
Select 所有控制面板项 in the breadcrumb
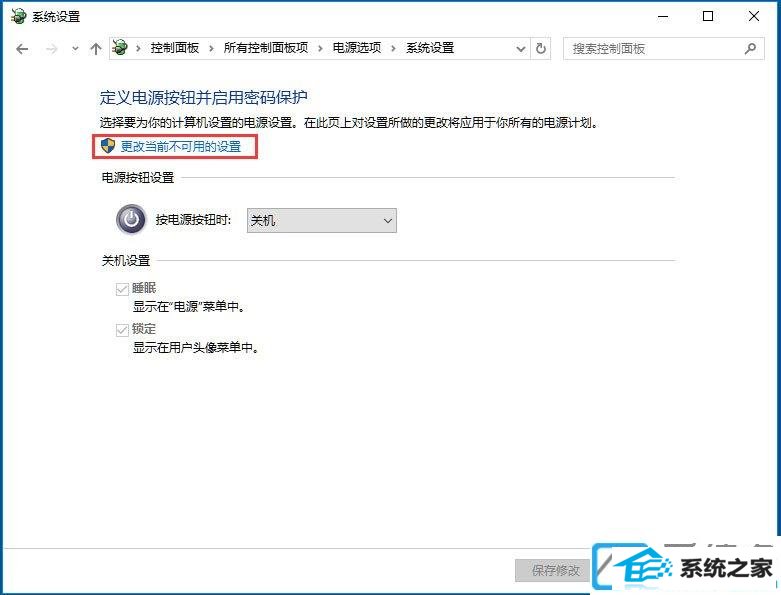pyautogui.click(x=266, y=48)
